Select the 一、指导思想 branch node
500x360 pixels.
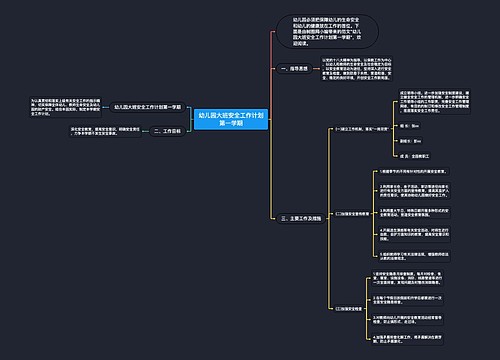(294, 69)
